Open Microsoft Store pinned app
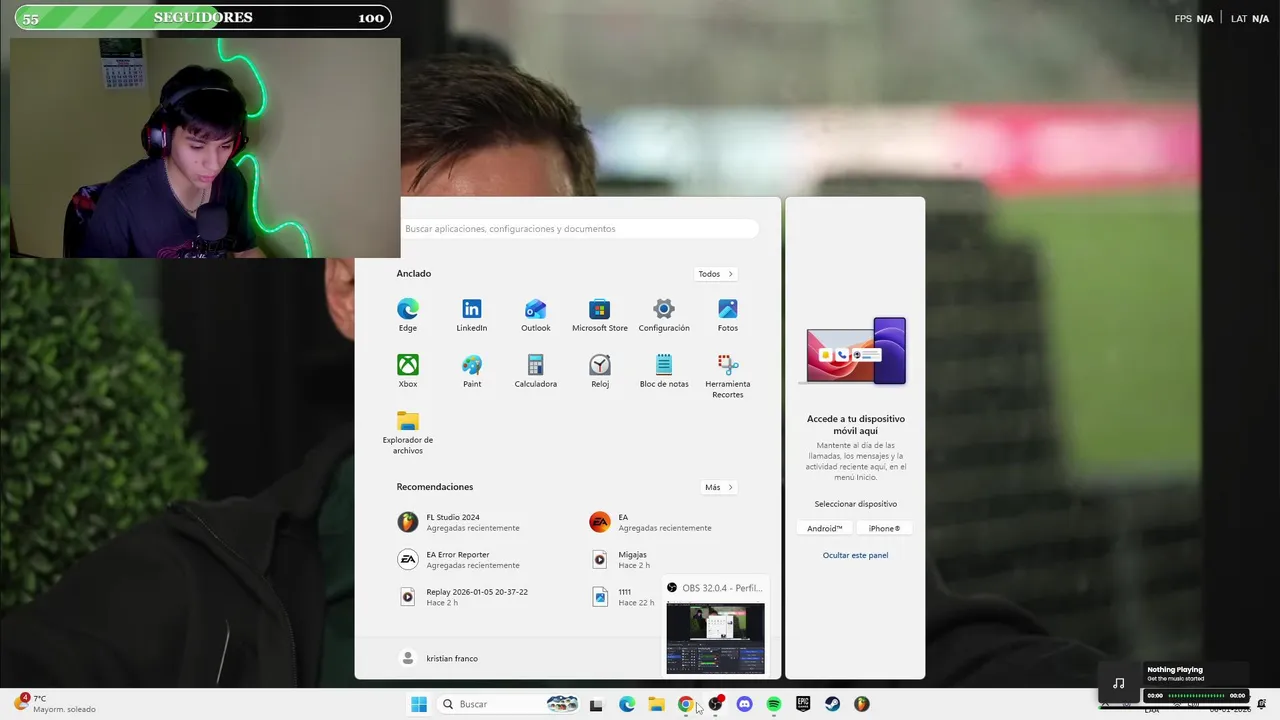This screenshot has height=720, width=1280. (600, 315)
